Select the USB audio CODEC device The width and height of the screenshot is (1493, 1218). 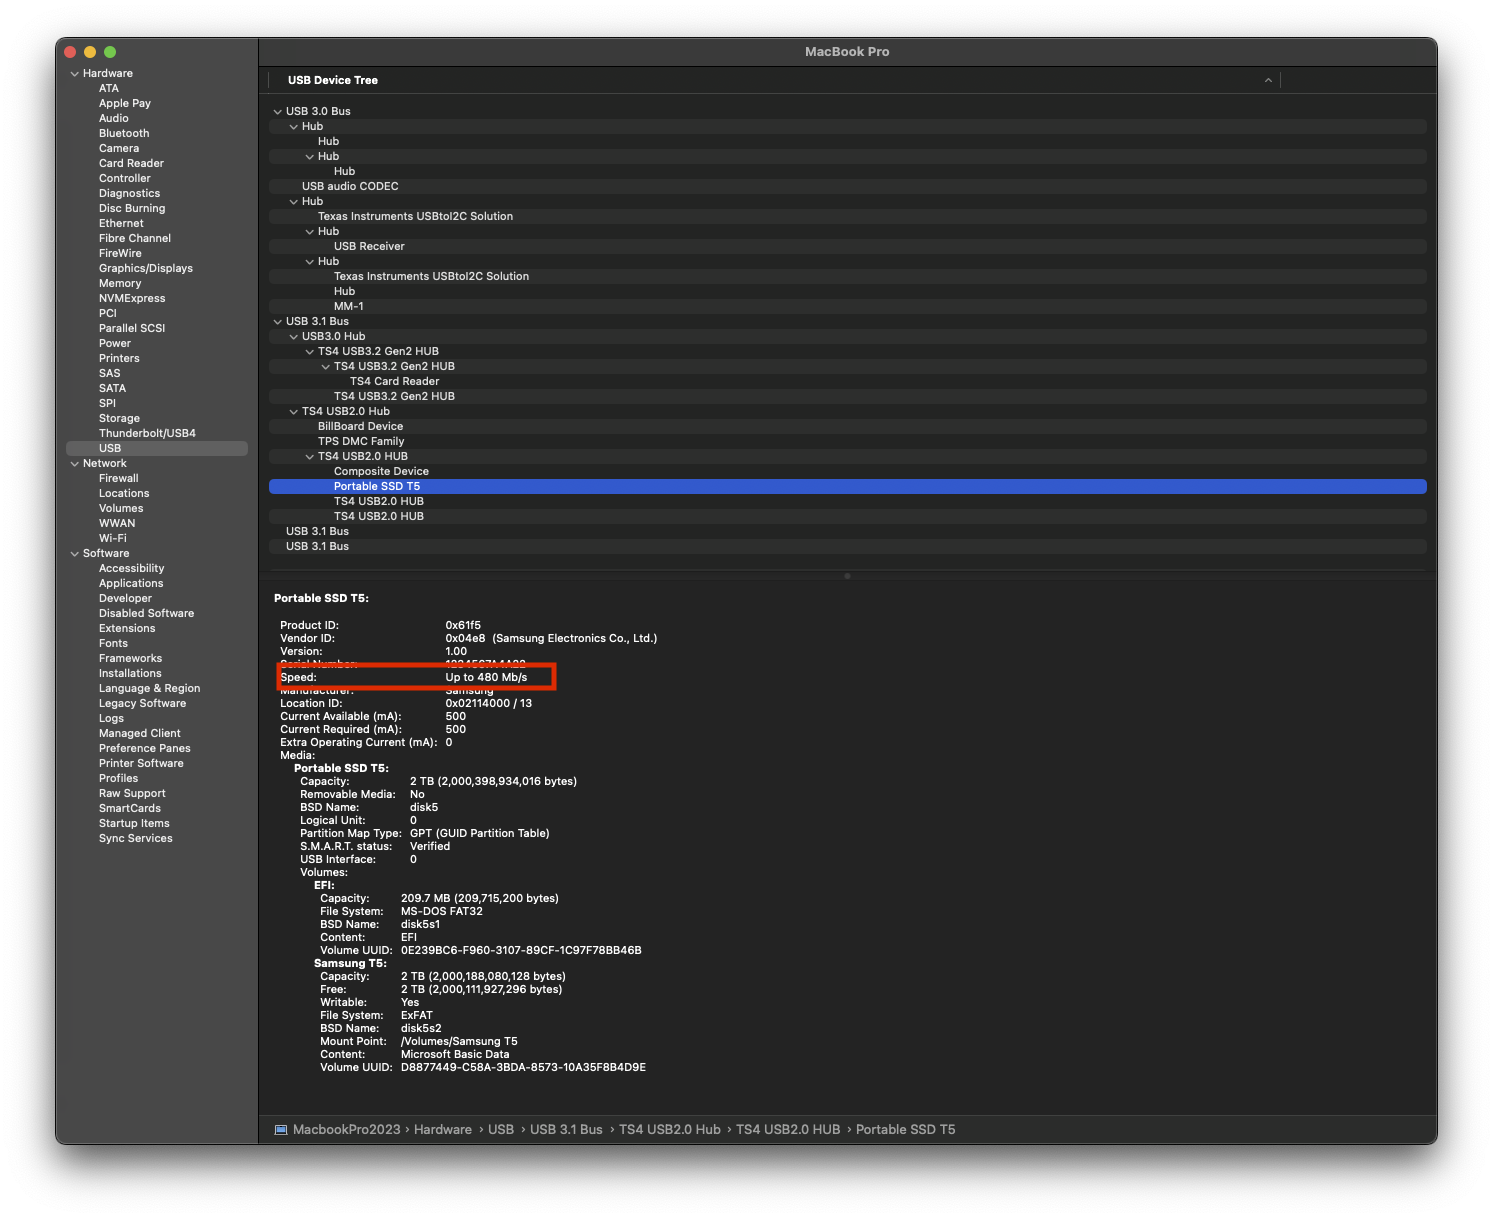(848, 187)
